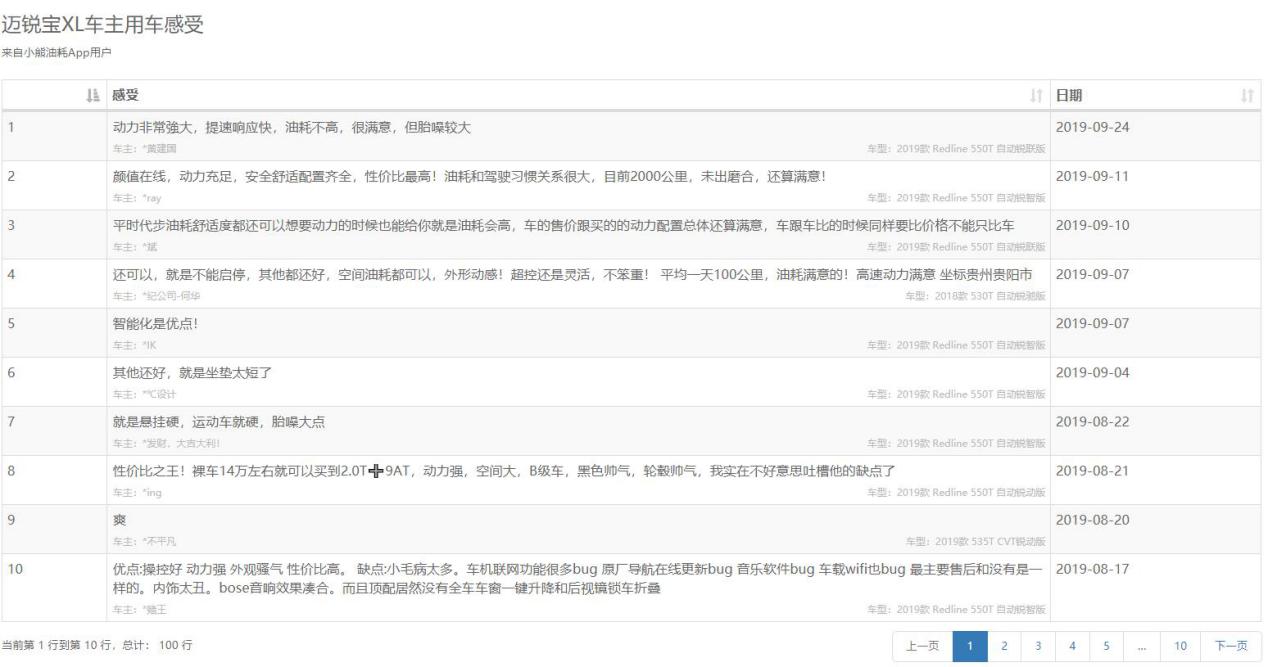Click sort arrows in 感受 column header
The width and height of the screenshot is (1268, 667).
click(x=1036, y=95)
